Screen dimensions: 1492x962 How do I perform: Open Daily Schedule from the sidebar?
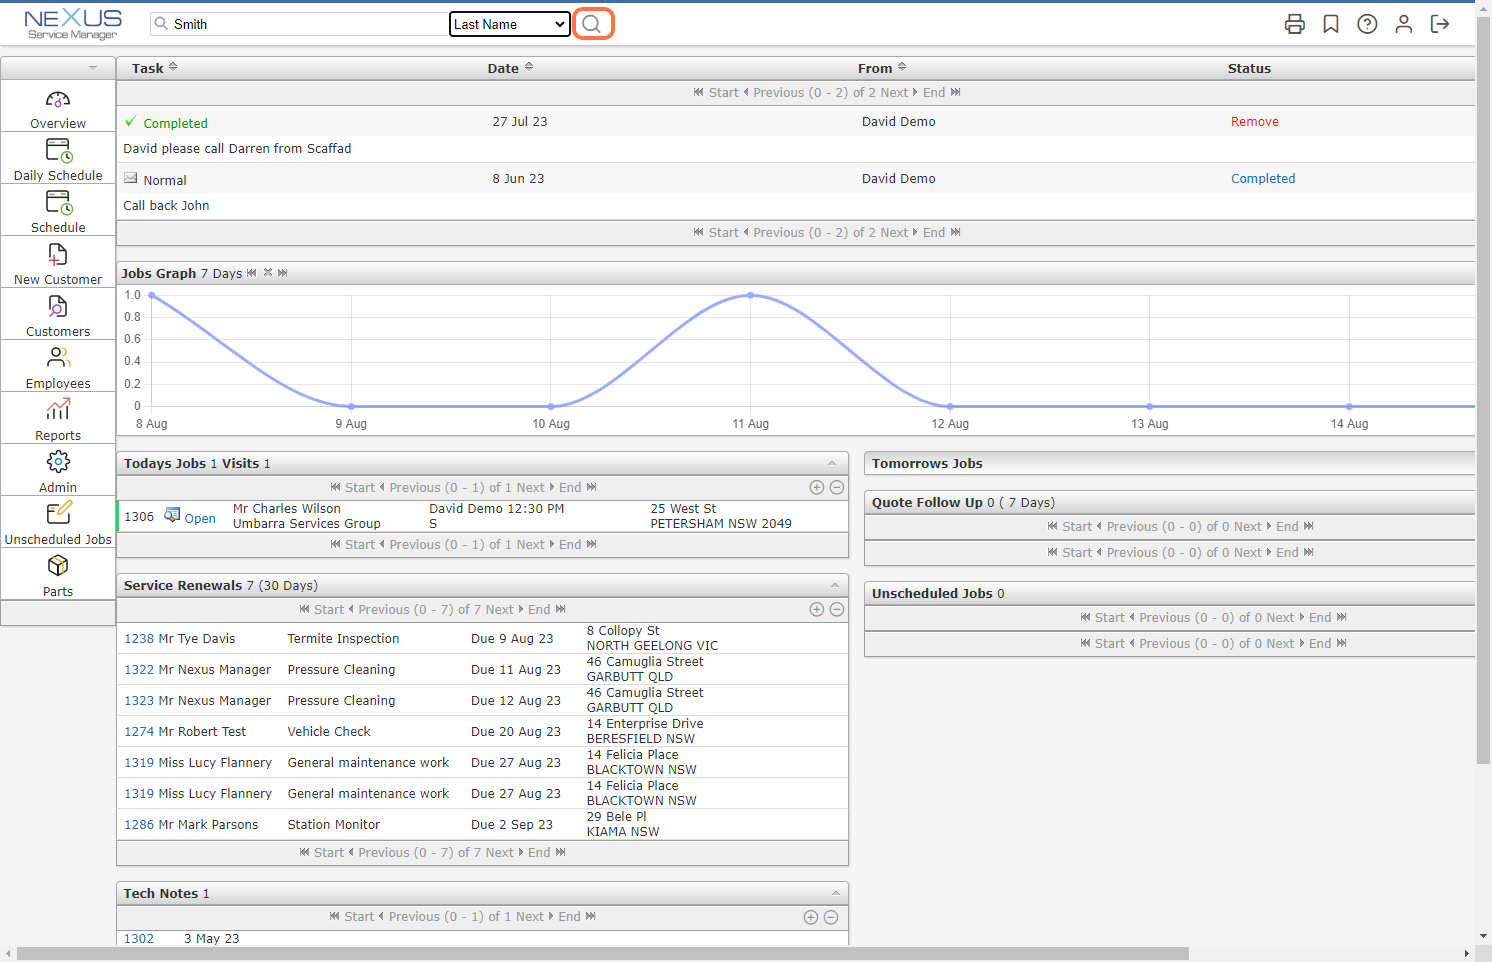(57, 158)
